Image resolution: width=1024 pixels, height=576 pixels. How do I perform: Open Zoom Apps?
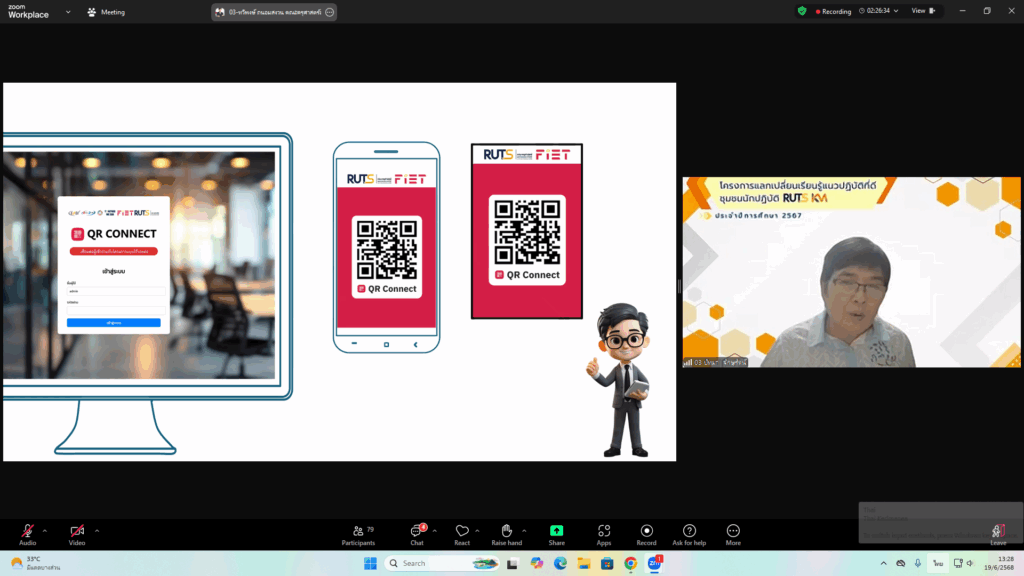[x=604, y=534]
